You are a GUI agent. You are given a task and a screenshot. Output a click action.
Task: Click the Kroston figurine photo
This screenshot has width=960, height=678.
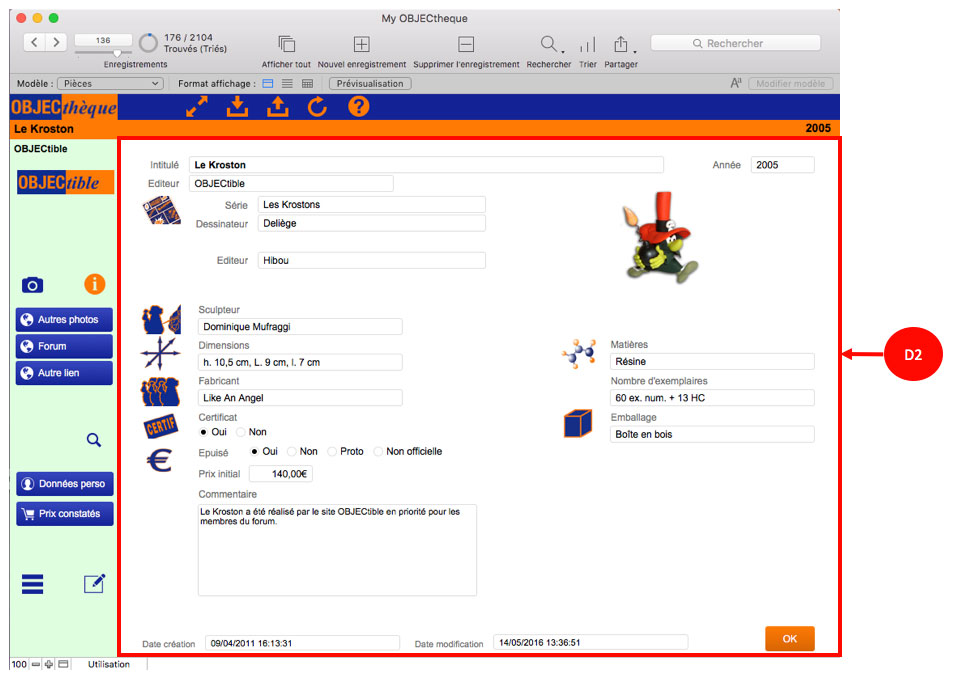coord(661,238)
